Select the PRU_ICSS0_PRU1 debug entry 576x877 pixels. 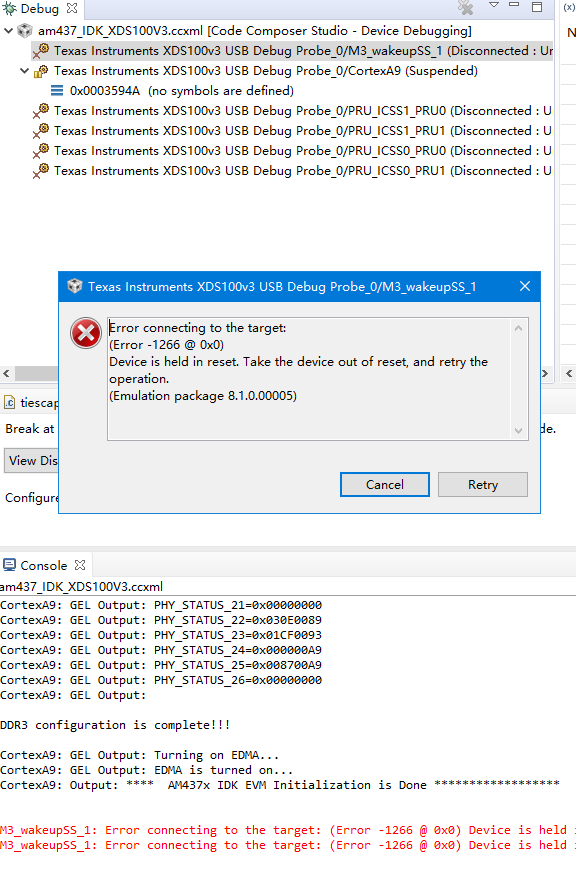coord(303,171)
